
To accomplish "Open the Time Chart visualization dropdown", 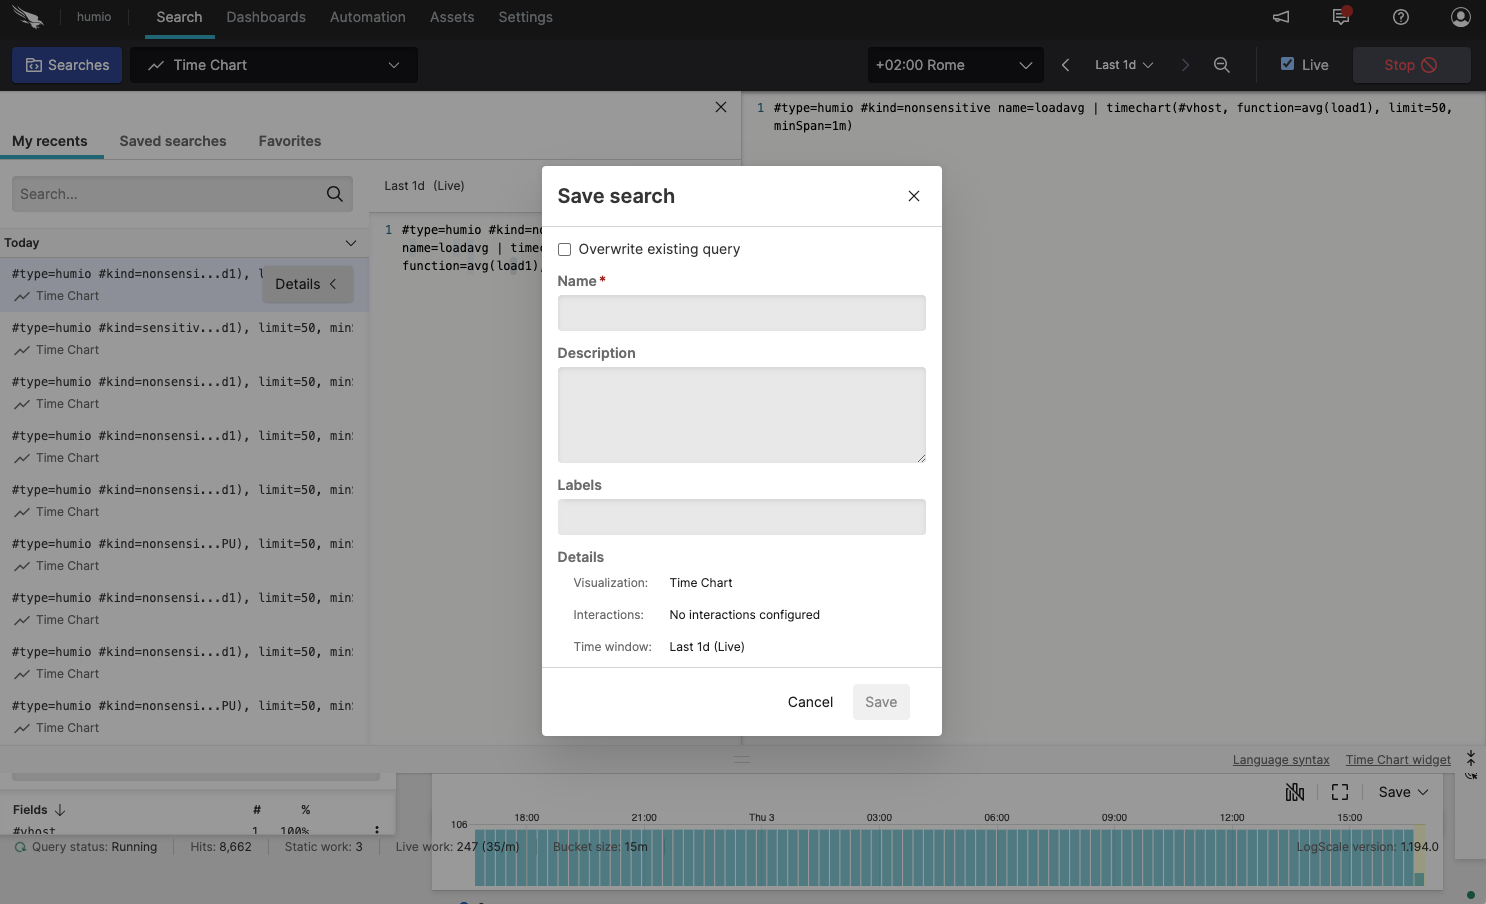I will [x=273, y=64].
